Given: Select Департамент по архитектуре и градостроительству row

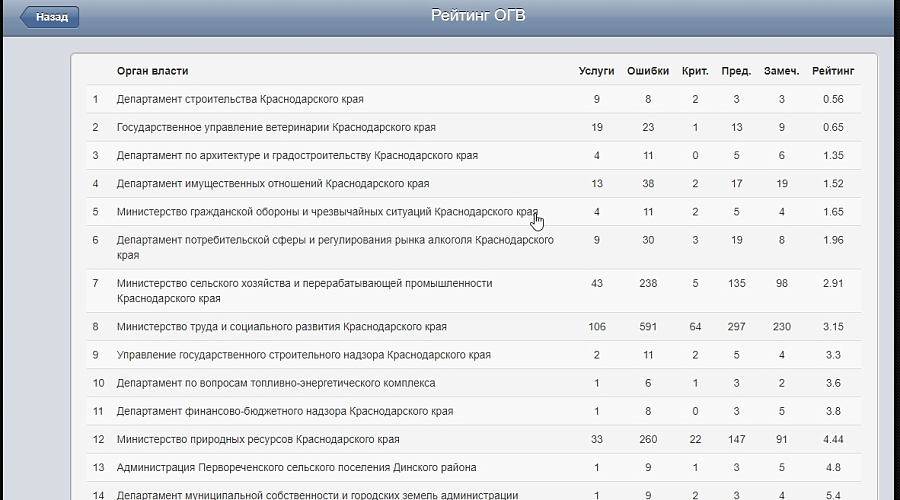Looking at the screenshot, I should [474, 156].
